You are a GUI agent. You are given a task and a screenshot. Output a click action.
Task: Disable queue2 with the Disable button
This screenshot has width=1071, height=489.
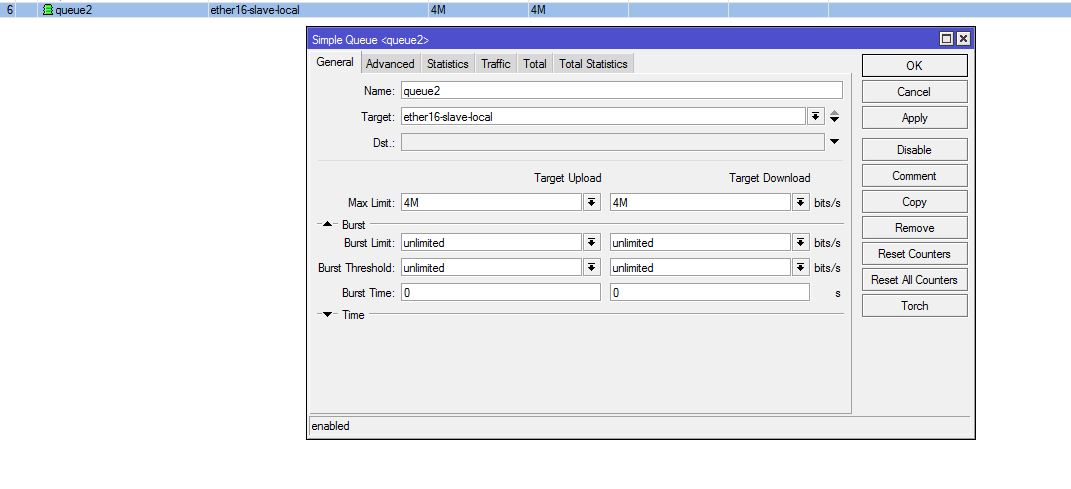point(915,150)
